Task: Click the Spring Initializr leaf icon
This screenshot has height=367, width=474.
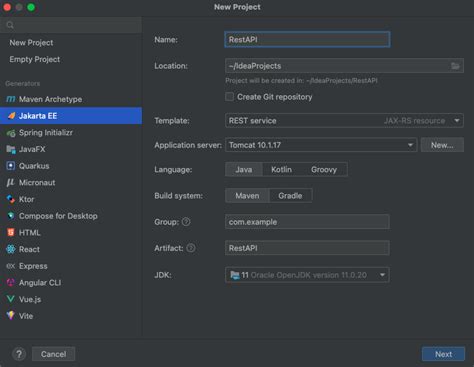Action: pyautogui.click(x=11, y=133)
